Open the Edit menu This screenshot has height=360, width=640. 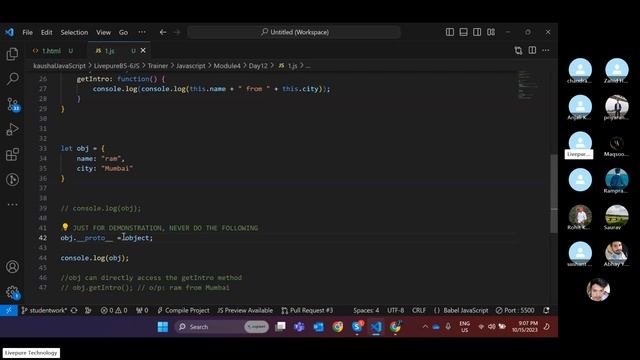click(47, 32)
